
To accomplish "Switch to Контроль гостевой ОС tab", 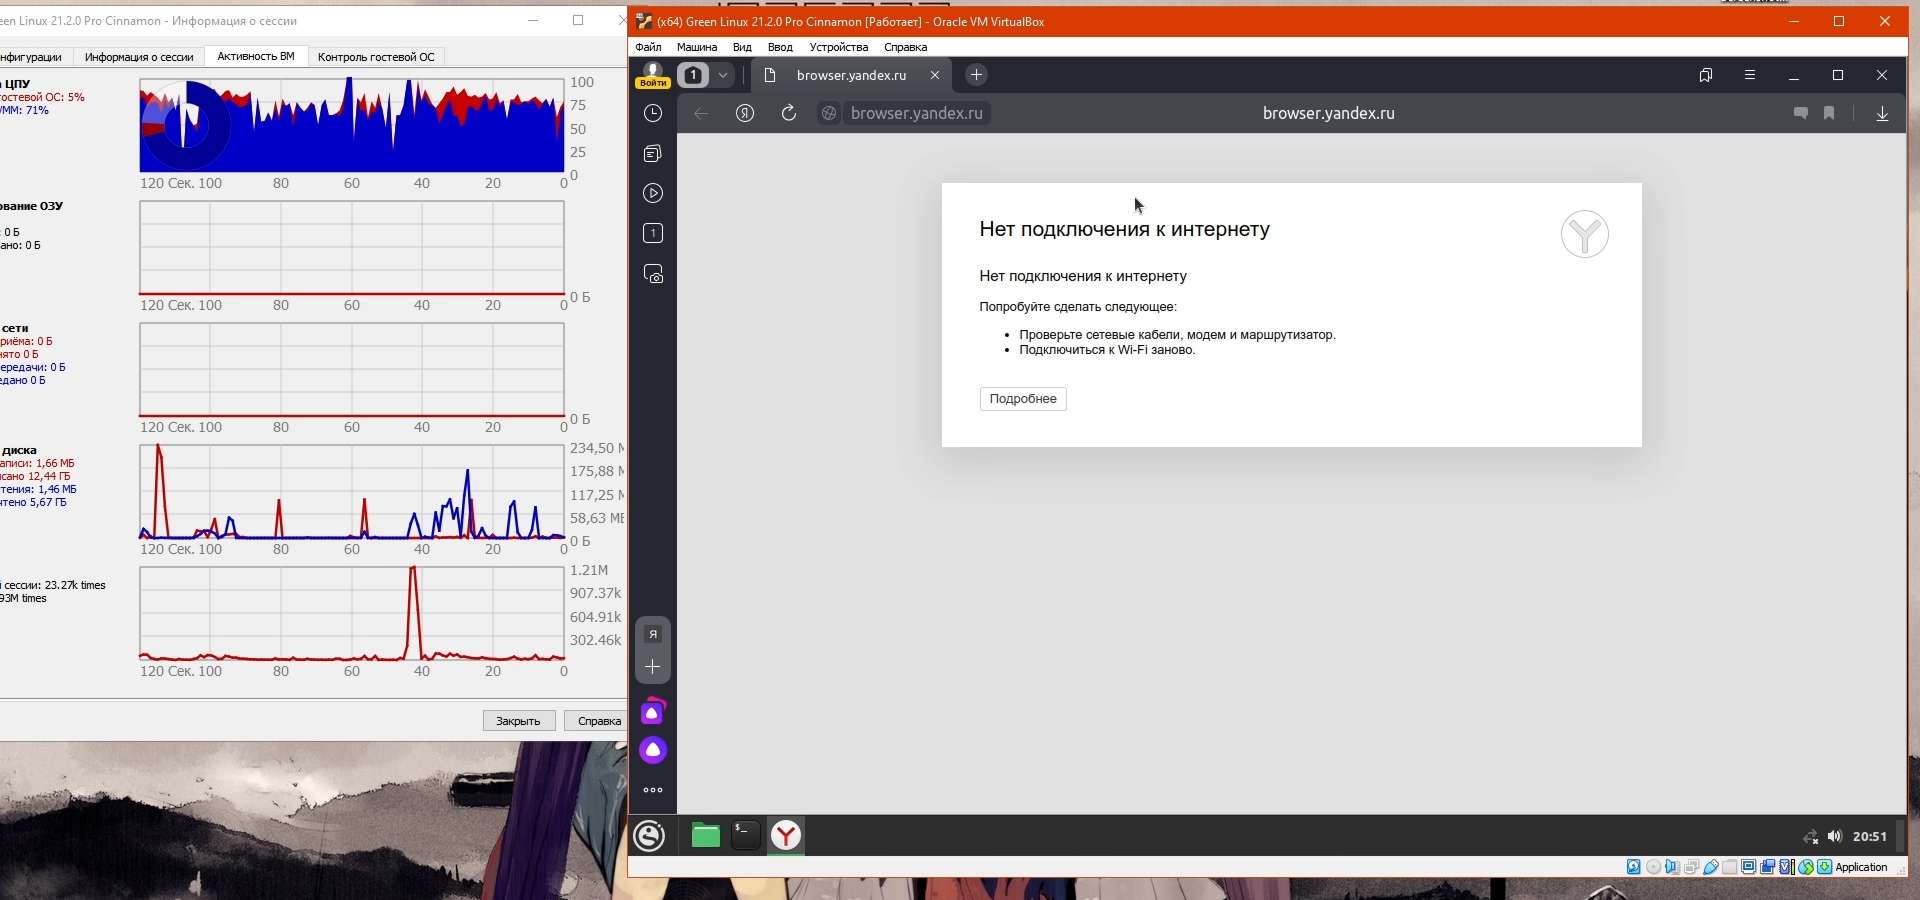I will (376, 57).
